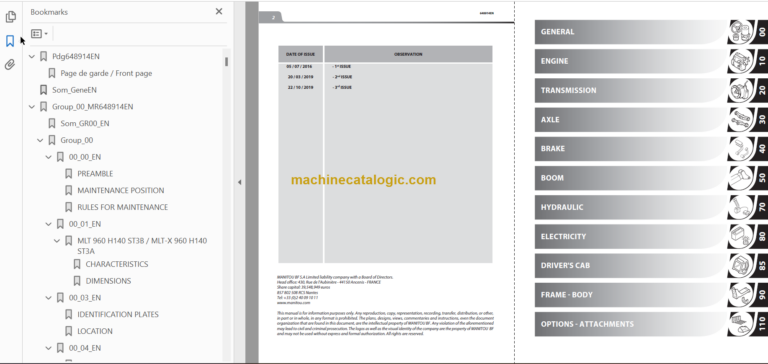Open the Pdg648914EN bookmark
Screen dimensions: 768x364
point(76,56)
